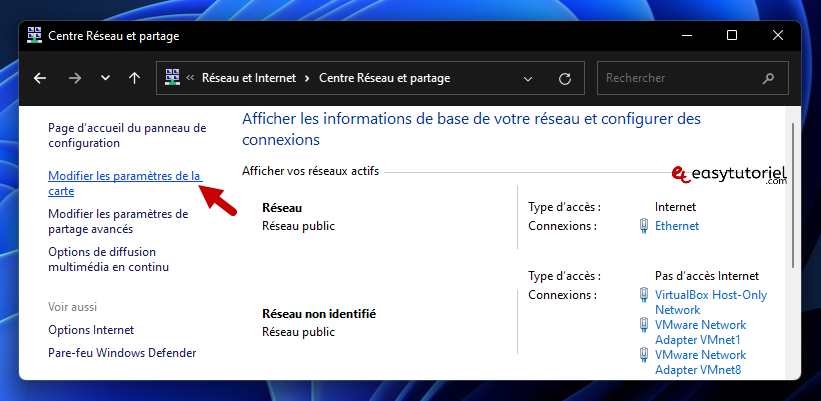Open VMware Network Adapter VMnet1 link
This screenshot has width=821, height=401.
701,332
